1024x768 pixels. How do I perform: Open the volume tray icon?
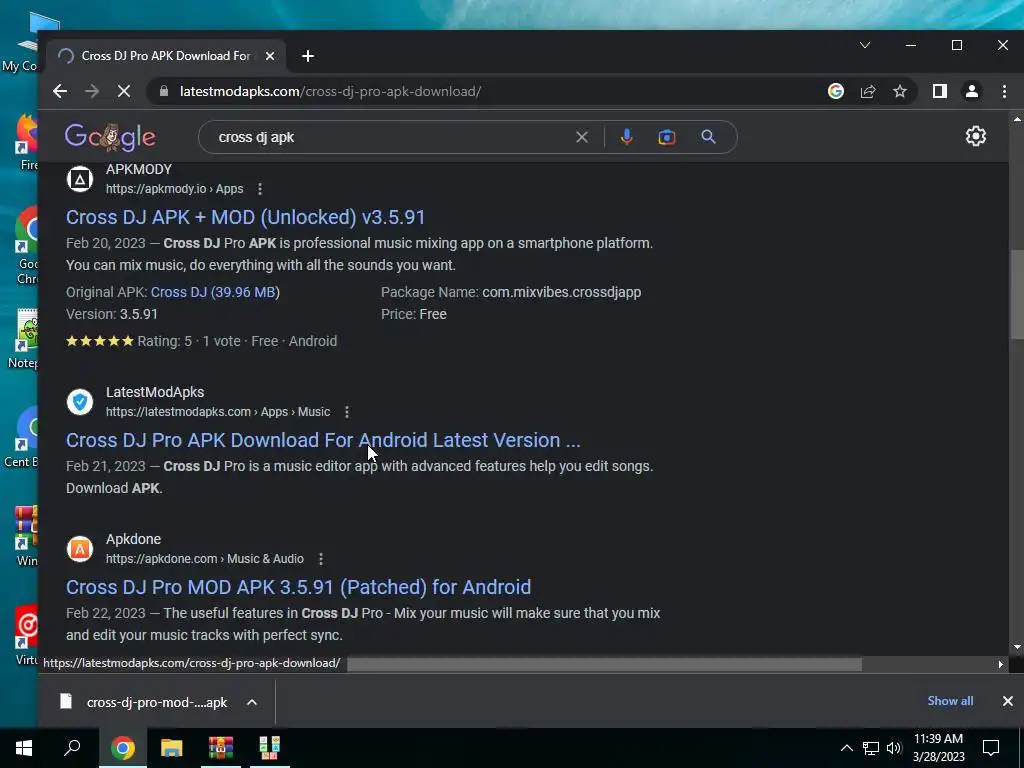click(x=894, y=748)
